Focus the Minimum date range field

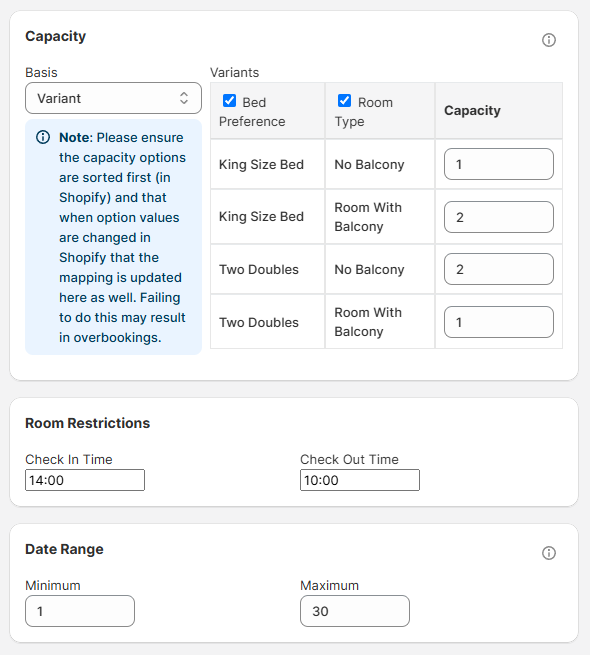coord(80,611)
